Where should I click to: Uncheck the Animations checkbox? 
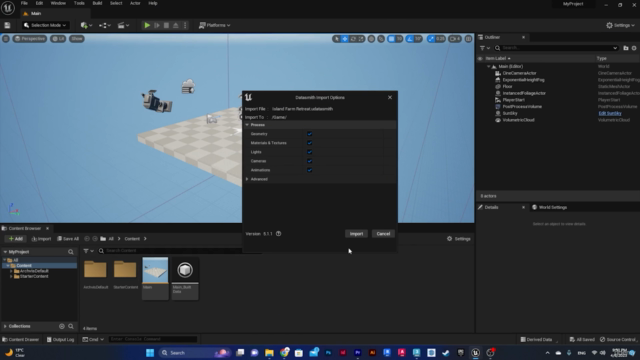click(309, 170)
